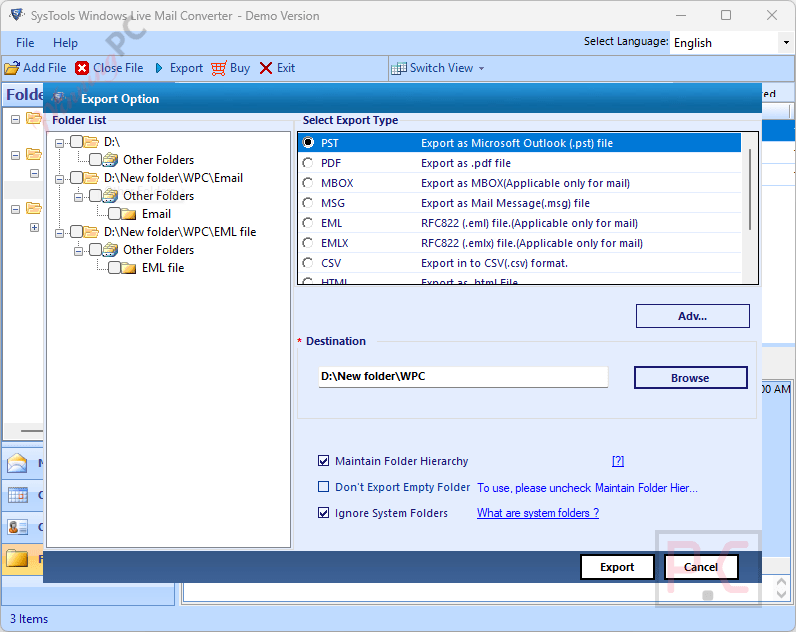Open the Select Language dropdown

pyautogui.click(x=786, y=43)
